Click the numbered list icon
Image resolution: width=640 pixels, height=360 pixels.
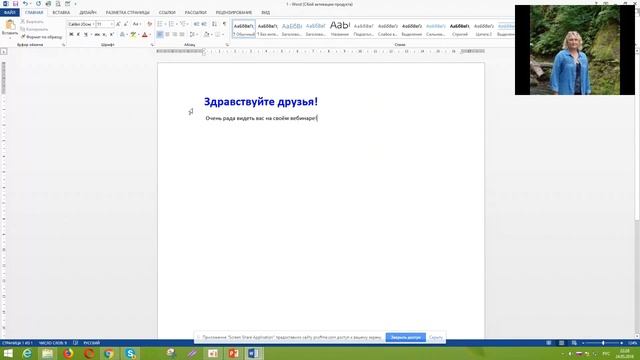171,24
